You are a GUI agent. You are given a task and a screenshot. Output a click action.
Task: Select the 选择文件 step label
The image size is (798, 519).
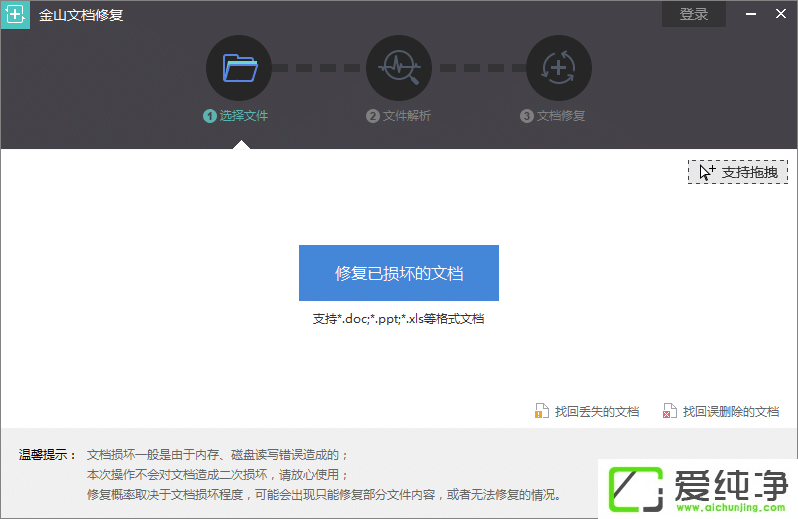pos(243,116)
